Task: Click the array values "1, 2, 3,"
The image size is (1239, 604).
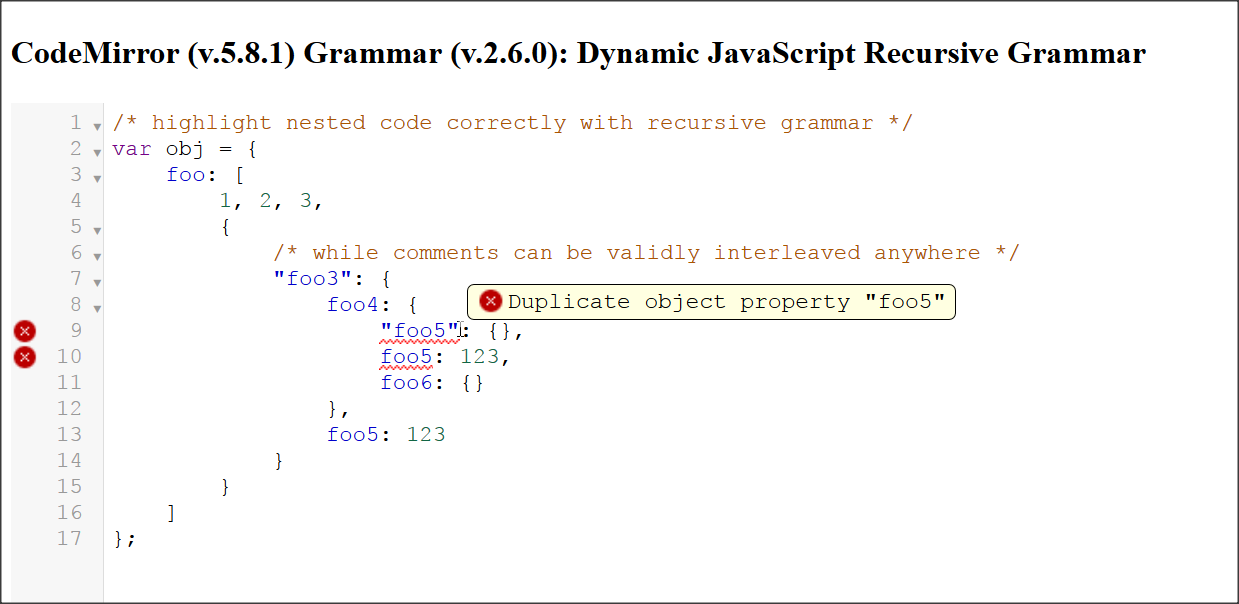Action: 272,201
